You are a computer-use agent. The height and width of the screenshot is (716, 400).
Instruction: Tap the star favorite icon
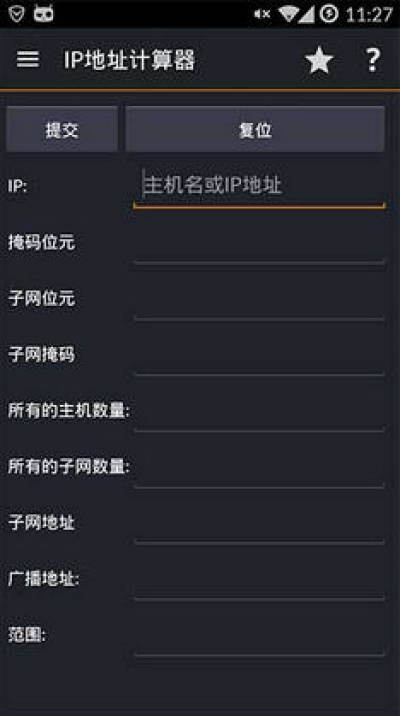pyautogui.click(x=319, y=60)
